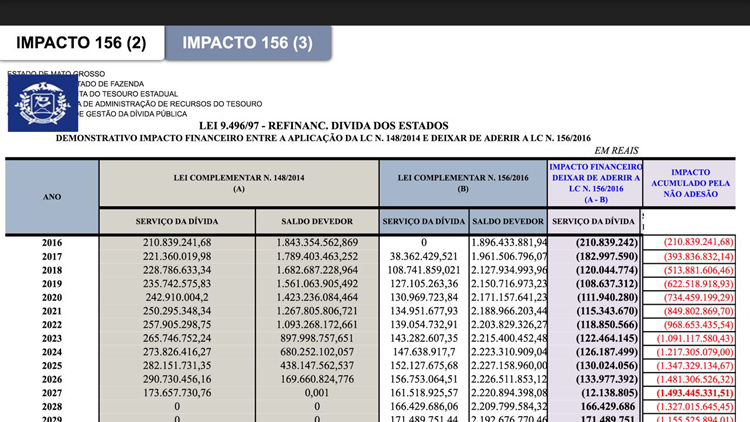This screenshot has height=422, width=750.
Task: Click the EM REAIS label above the table
Action: point(596,150)
